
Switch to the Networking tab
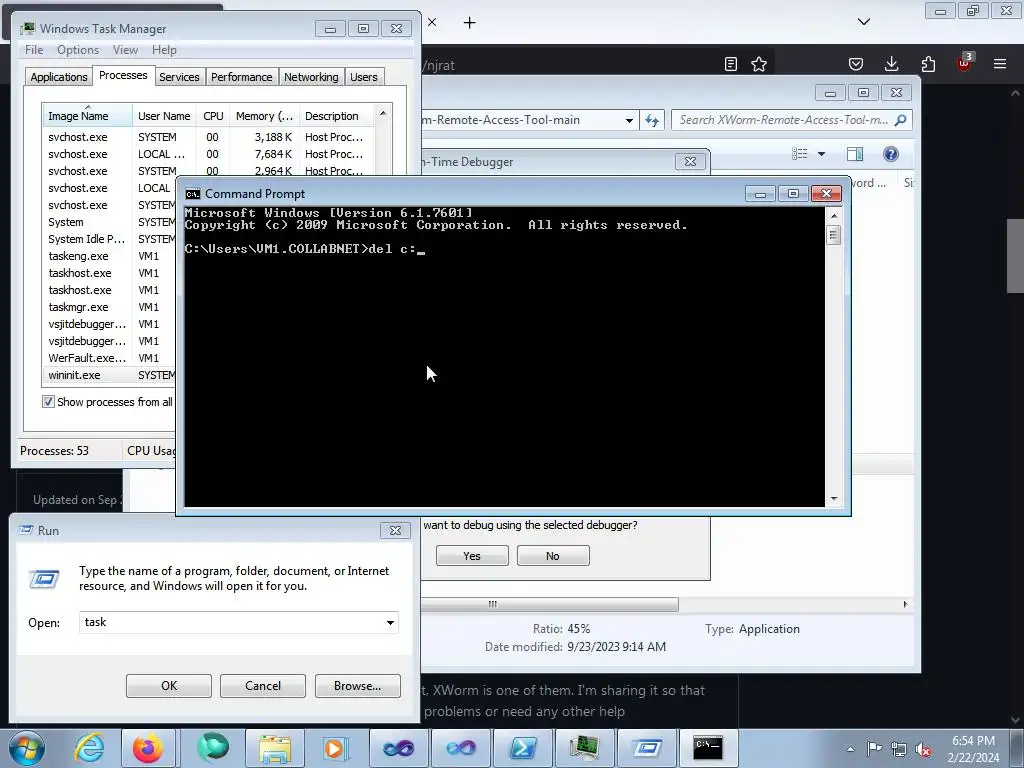[311, 77]
